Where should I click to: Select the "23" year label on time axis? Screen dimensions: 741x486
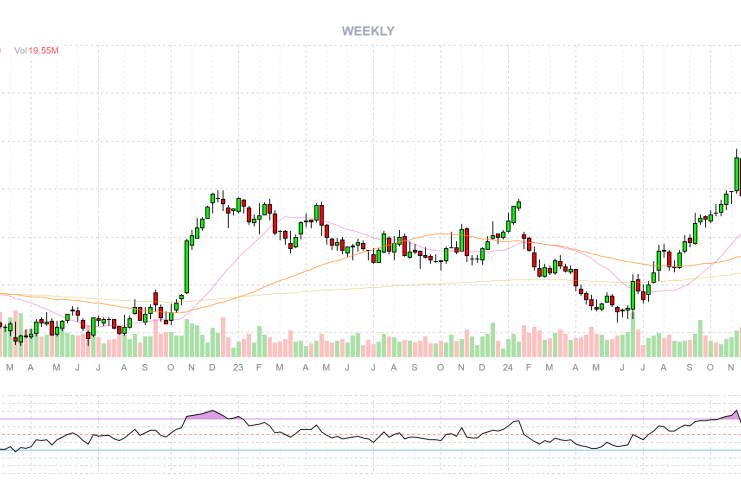tap(237, 368)
